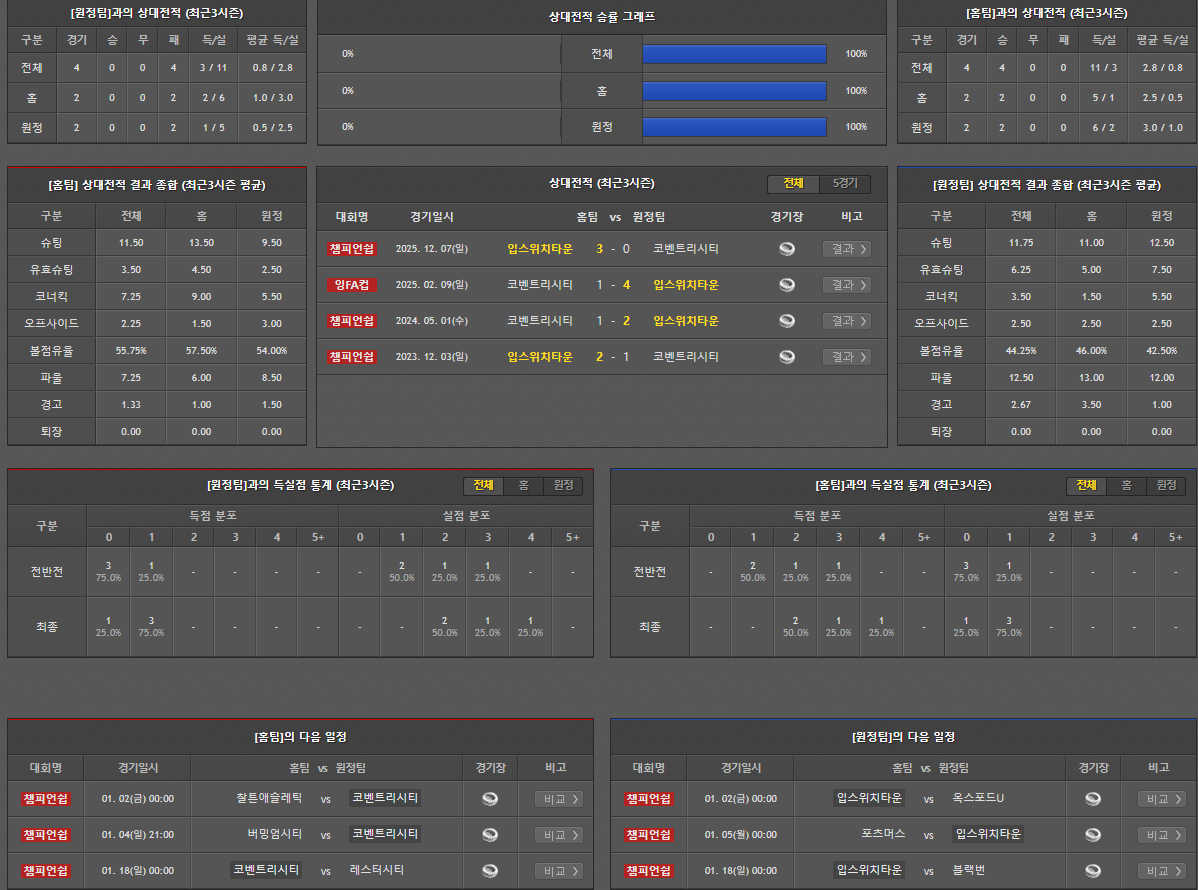Switch head-to-head list to 5경기
Image resolution: width=1198 pixels, height=890 pixels.
[845, 184]
